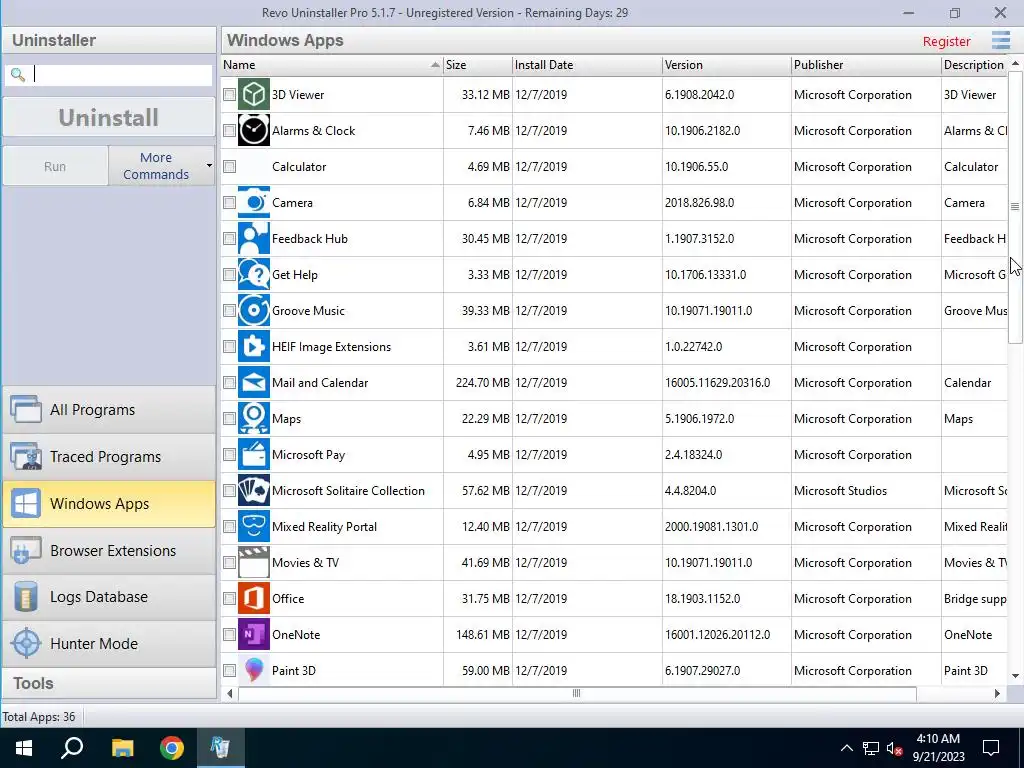
Task: Check the 3D Viewer checkbox
Action: pos(229,95)
